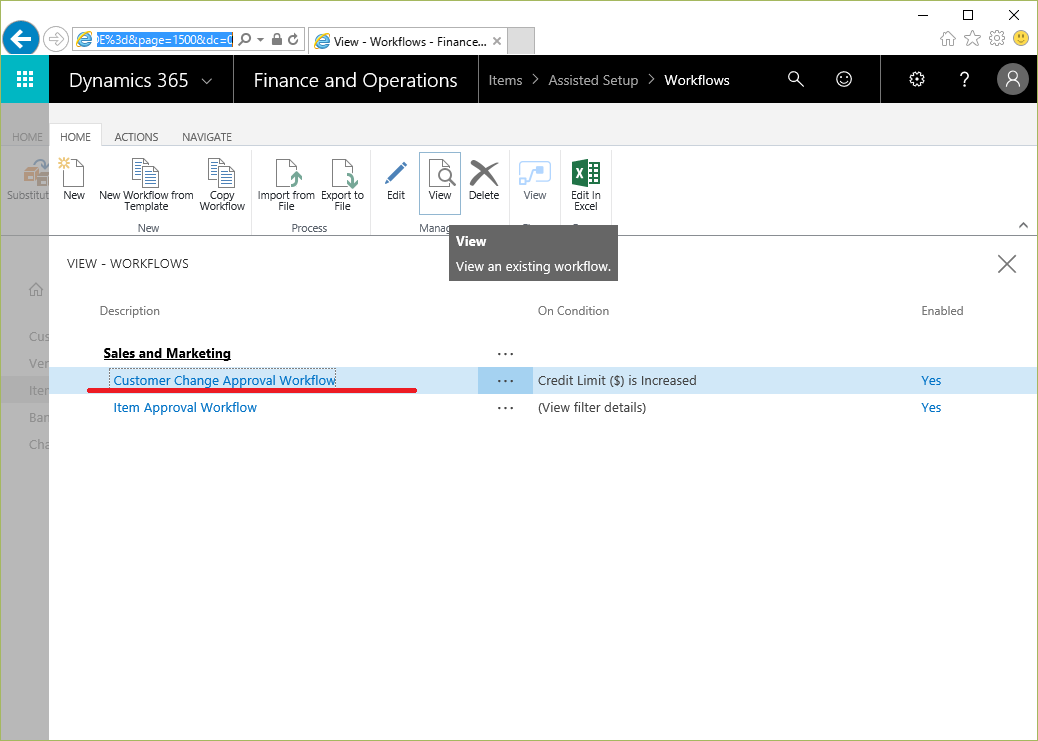Image resolution: width=1038 pixels, height=741 pixels.
Task: Collapse the ribbon with the caret
Action: coord(1023,225)
